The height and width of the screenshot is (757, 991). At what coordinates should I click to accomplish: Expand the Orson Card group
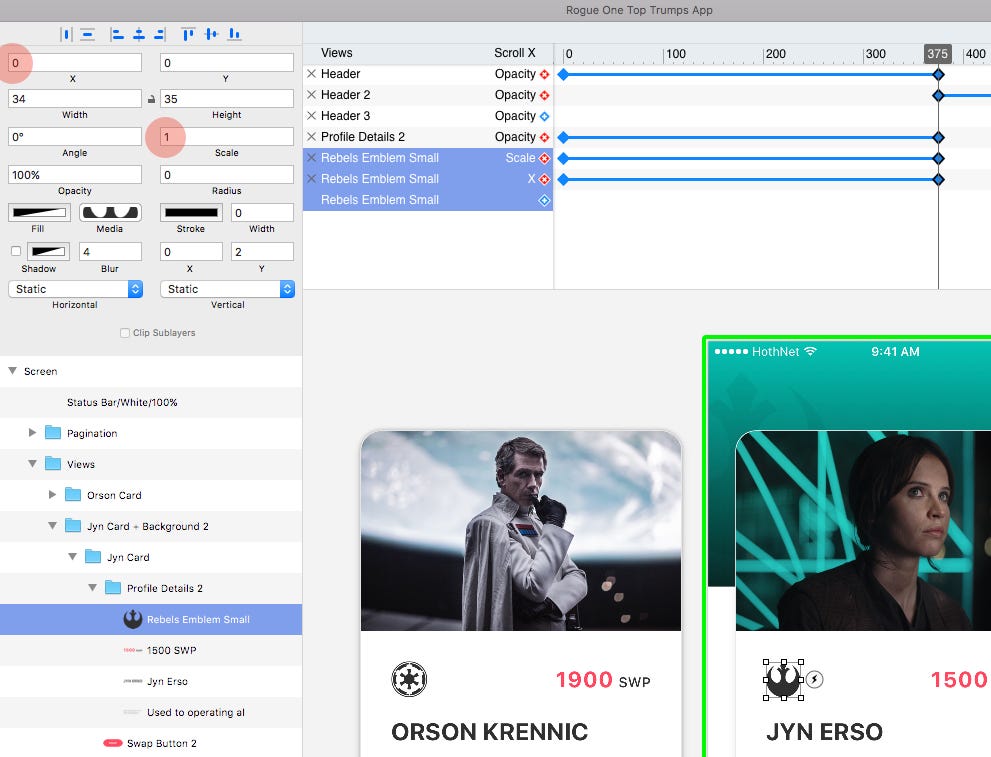coord(52,495)
